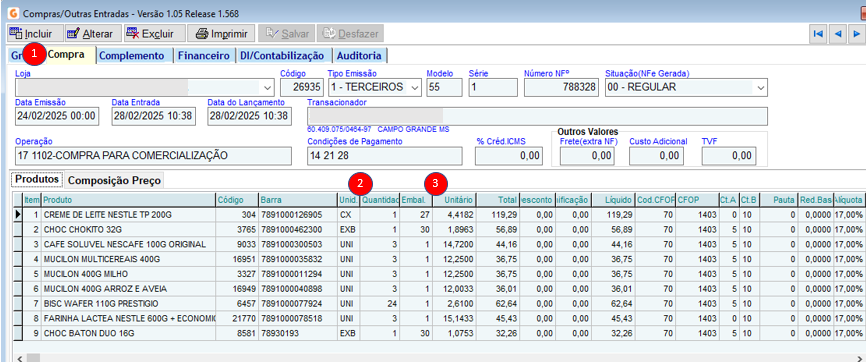Image resolution: width=866 pixels, height=362 pixels.
Task: Expand the Loja dropdown
Action: coord(267,87)
